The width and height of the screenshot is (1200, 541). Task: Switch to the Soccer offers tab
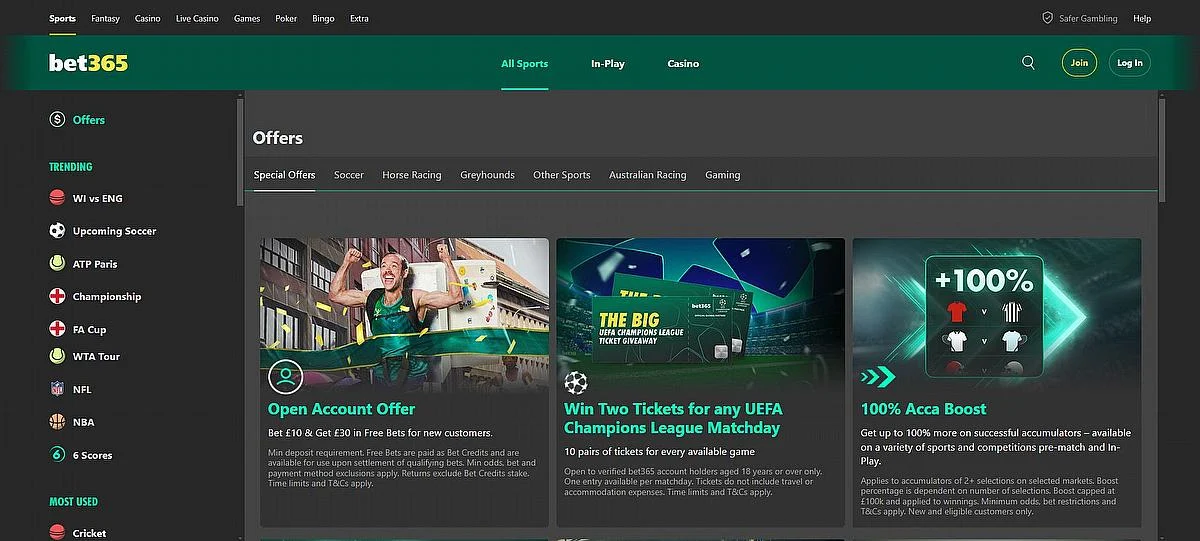tap(349, 175)
